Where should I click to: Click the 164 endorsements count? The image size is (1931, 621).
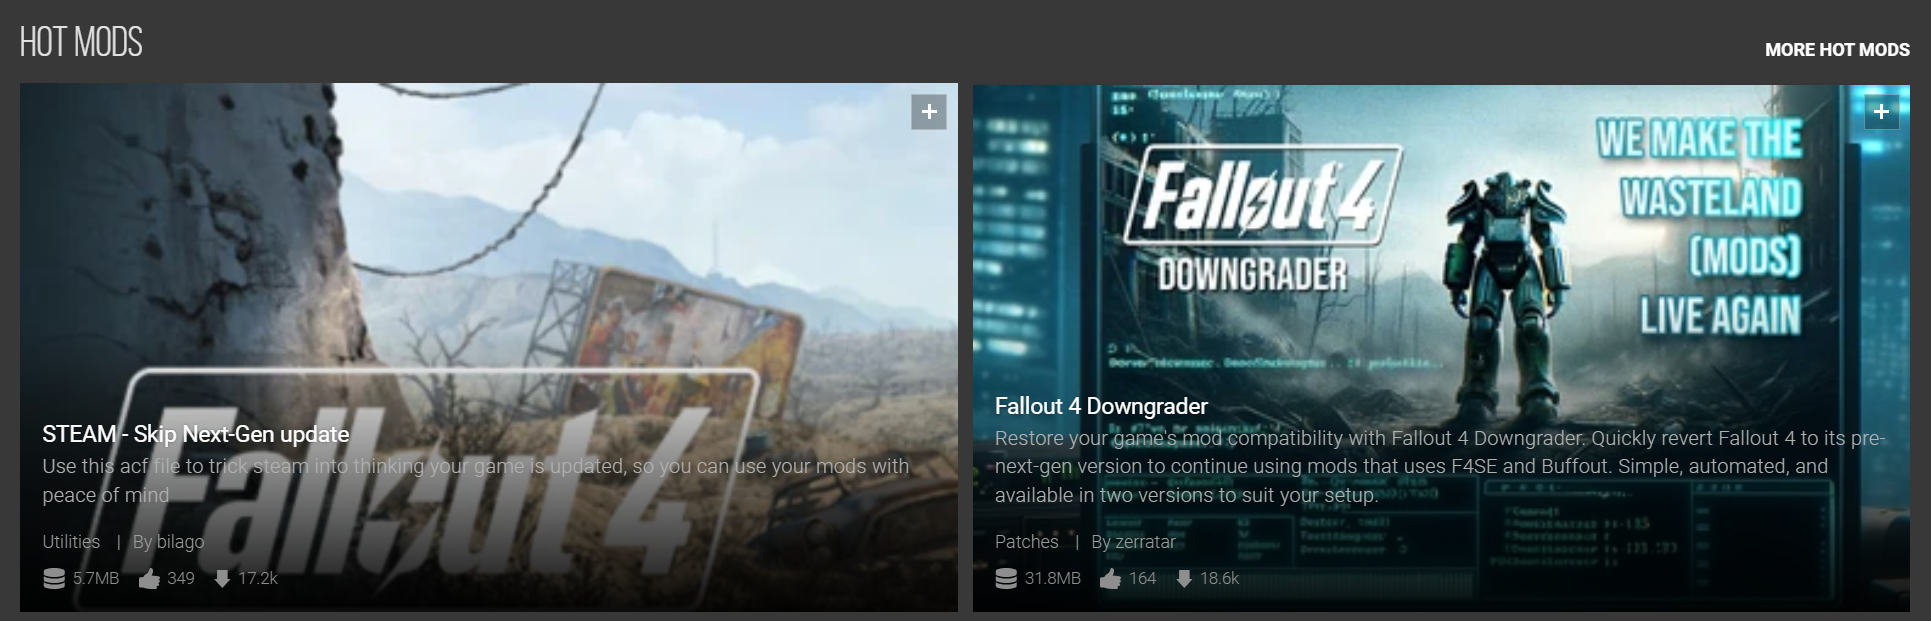click(x=1142, y=579)
